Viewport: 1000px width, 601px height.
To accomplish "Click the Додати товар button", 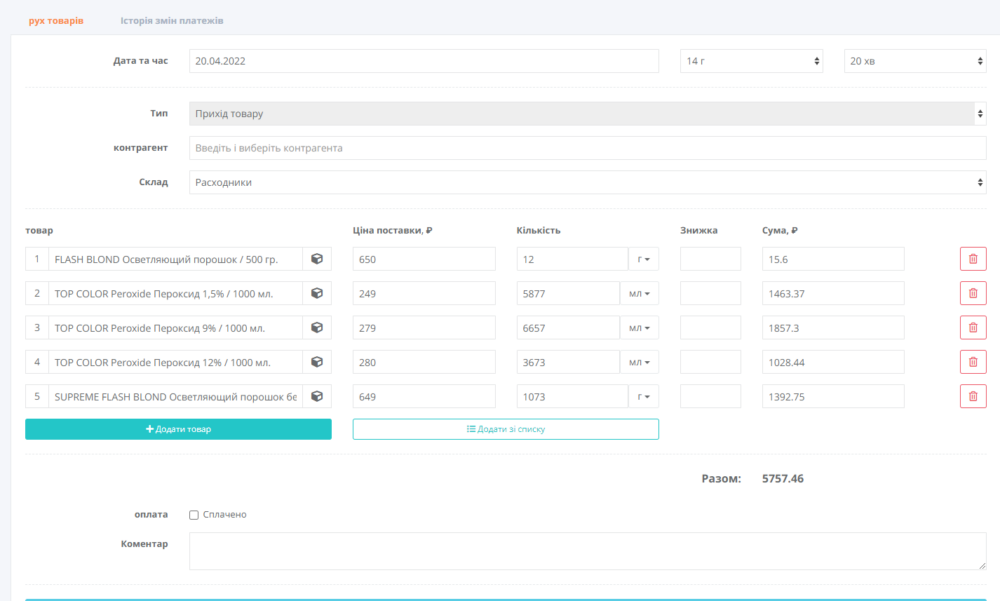I will coord(178,429).
